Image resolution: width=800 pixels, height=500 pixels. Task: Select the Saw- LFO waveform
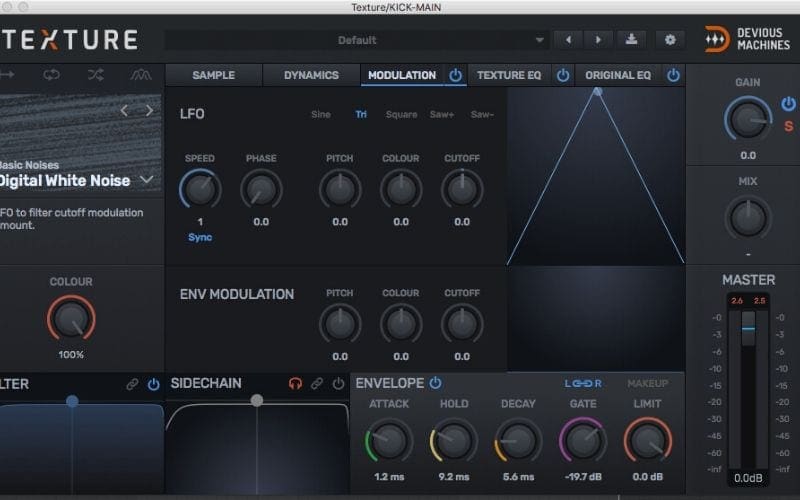point(482,114)
